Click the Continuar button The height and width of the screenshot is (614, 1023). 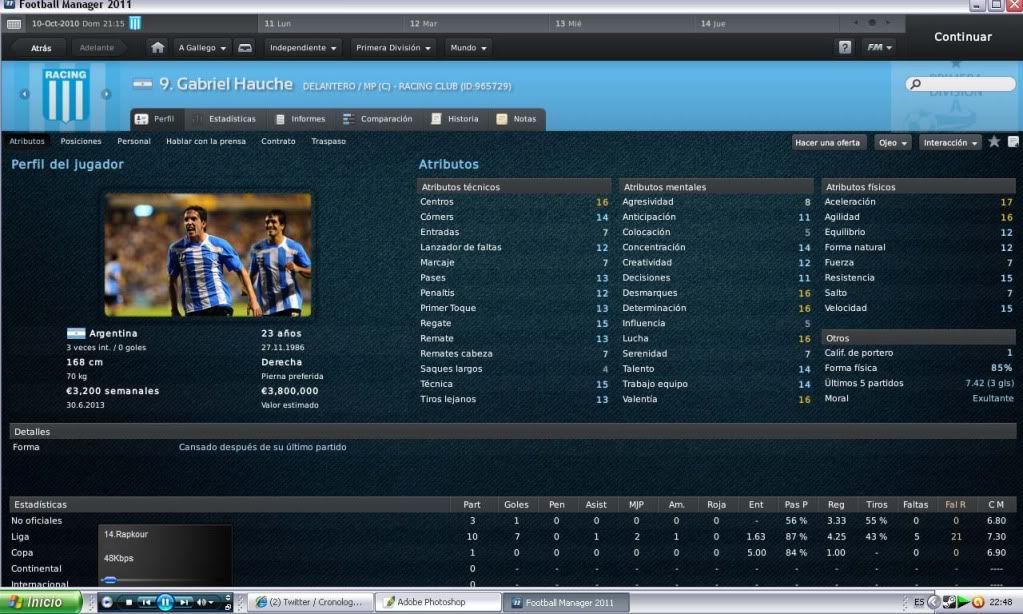pos(963,37)
